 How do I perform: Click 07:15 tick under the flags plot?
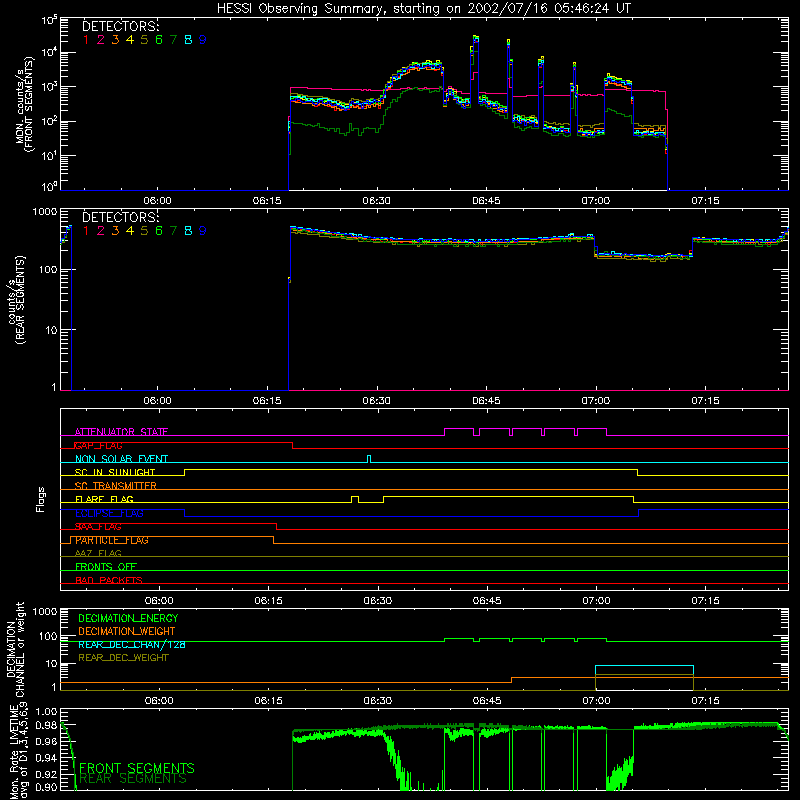tap(706, 601)
